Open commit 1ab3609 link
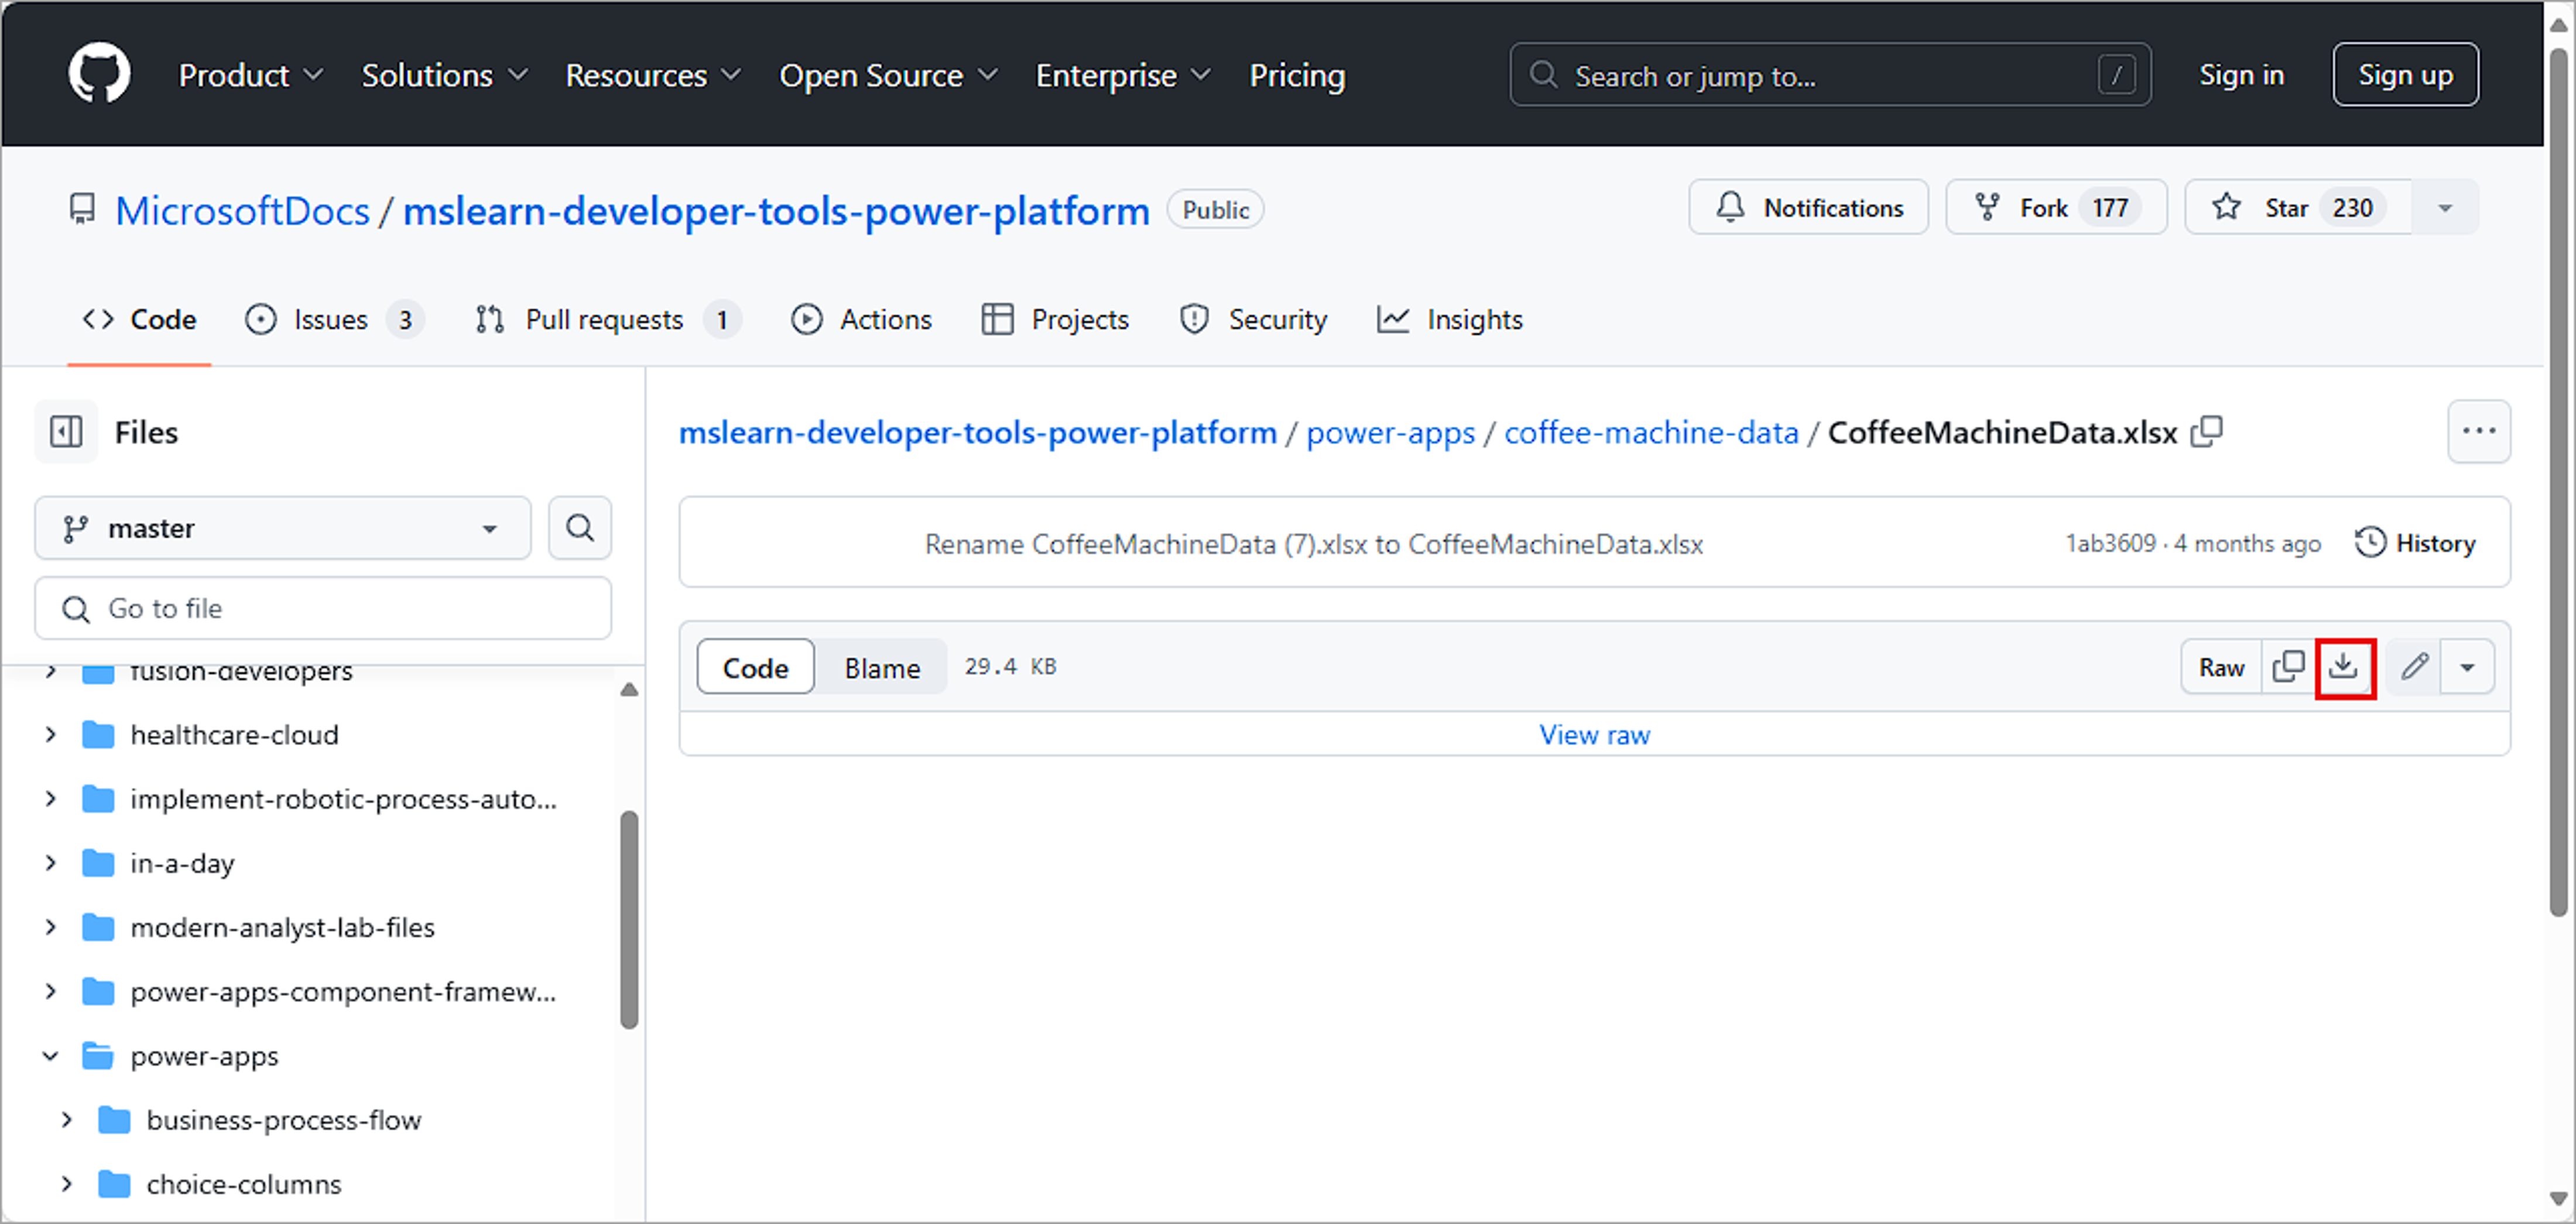Viewport: 2576px width, 1224px height. [2110, 543]
